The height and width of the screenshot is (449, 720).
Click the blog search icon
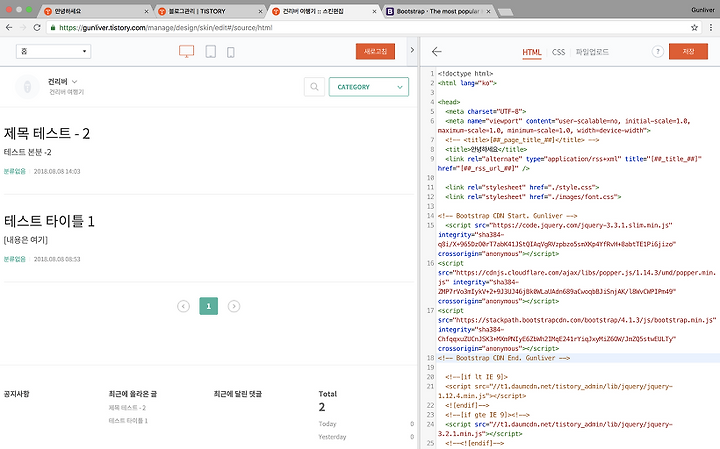point(315,87)
